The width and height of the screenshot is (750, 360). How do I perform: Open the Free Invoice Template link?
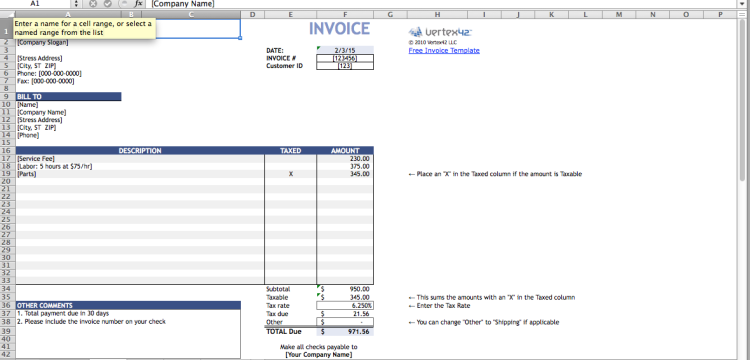point(444,51)
